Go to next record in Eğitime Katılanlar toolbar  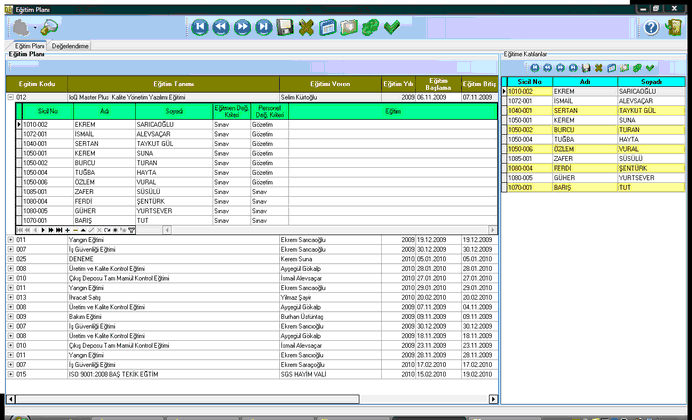(x=560, y=68)
